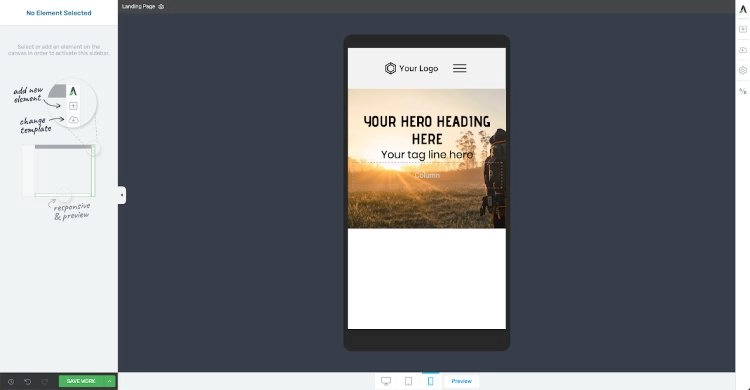
Task: Select the Column placeholder in hero section
Action: coord(427,175)
